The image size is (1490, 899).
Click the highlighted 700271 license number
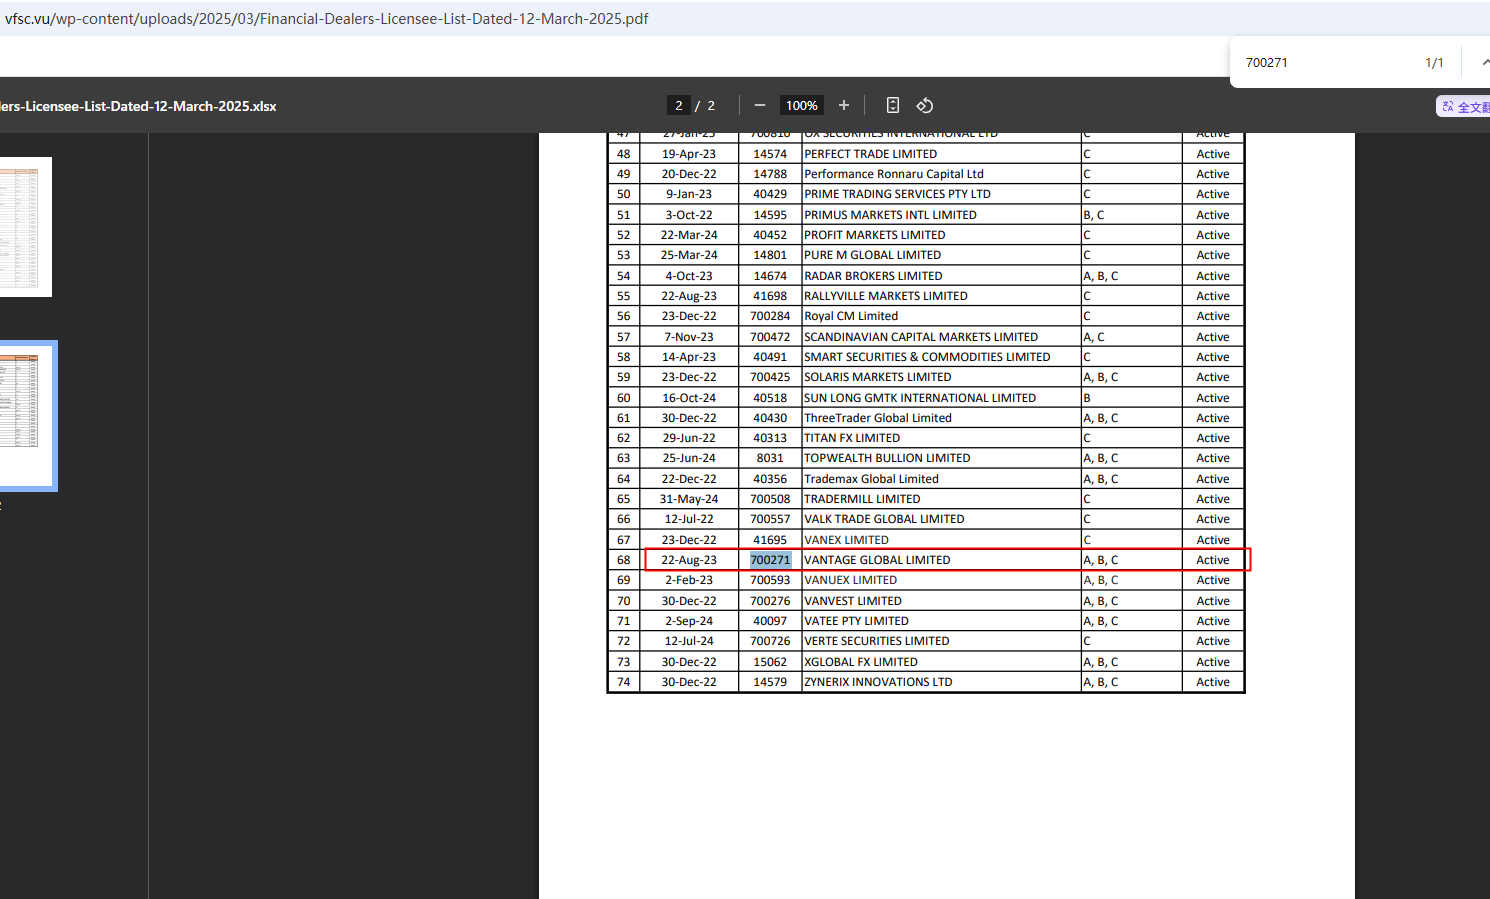(770, 560)
